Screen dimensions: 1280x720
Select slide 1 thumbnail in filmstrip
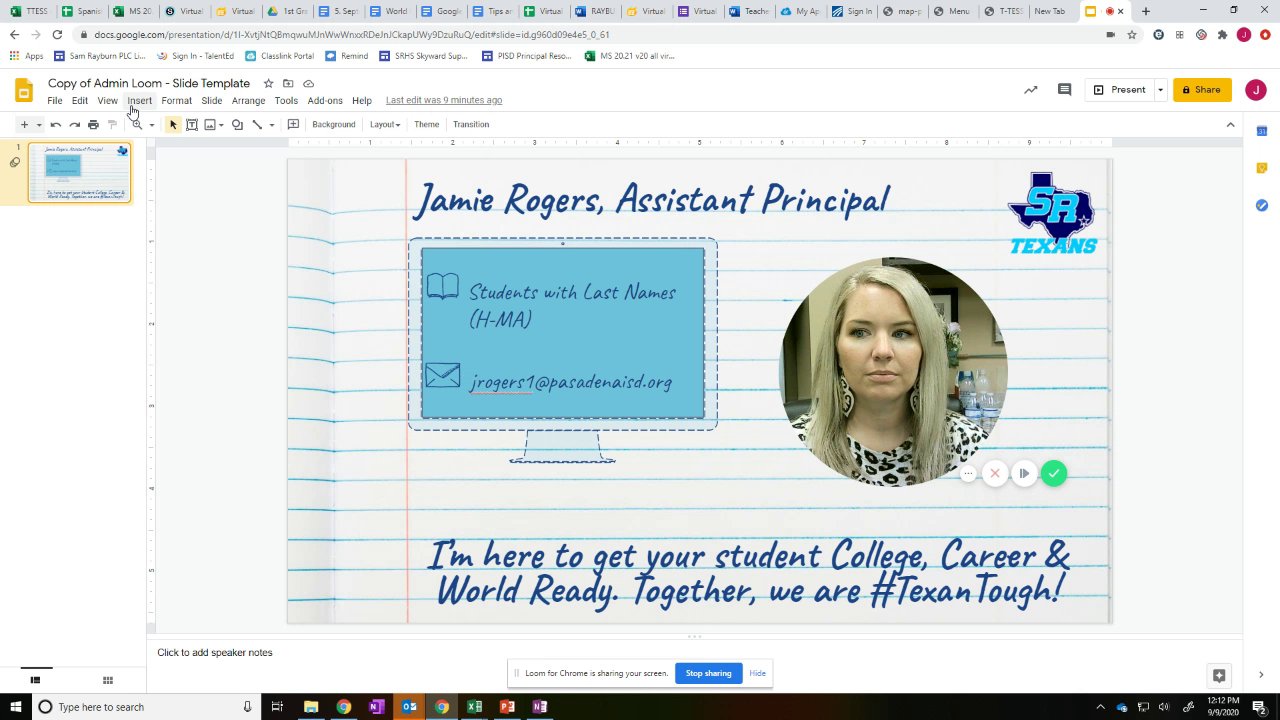click(x=79, y=173)
